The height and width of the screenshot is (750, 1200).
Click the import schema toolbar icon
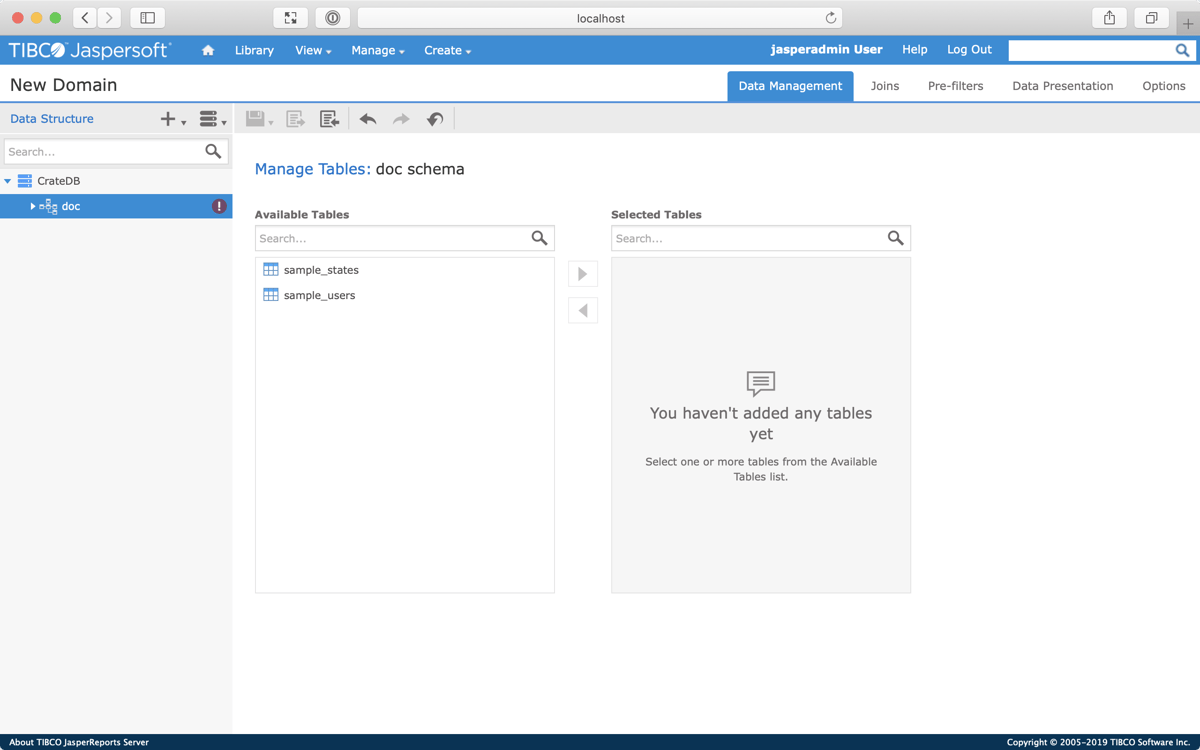coord(329,119)
